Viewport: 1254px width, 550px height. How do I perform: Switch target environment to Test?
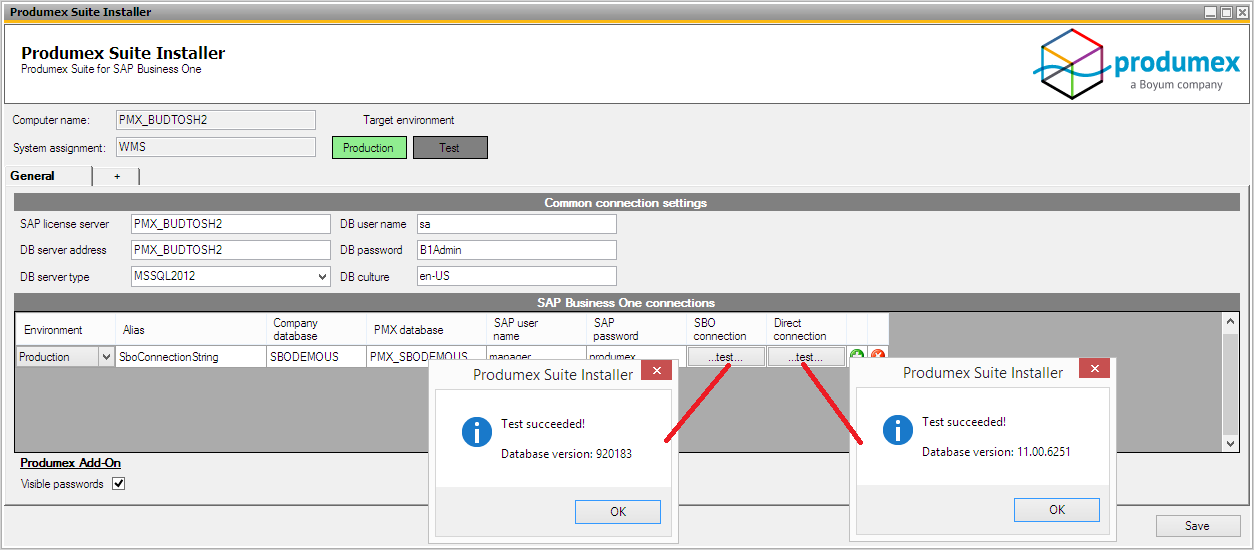[x=450, y=148]
